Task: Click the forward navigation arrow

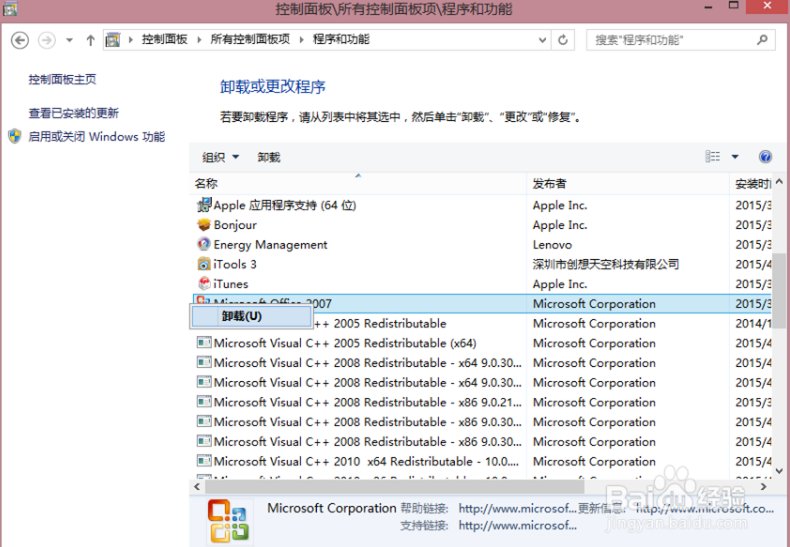Action: [47, 40]
